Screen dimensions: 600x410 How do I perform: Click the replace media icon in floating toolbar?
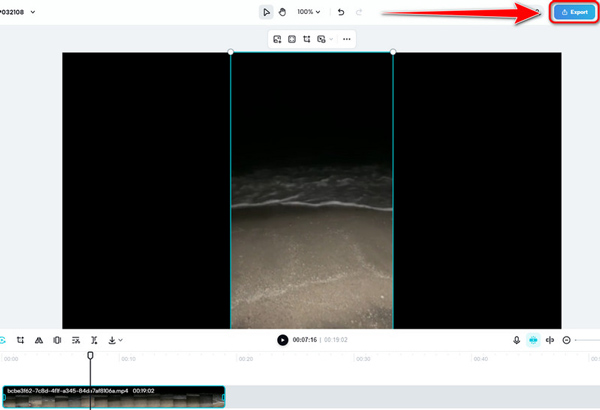pyautogui.click(x=321, y=39)
